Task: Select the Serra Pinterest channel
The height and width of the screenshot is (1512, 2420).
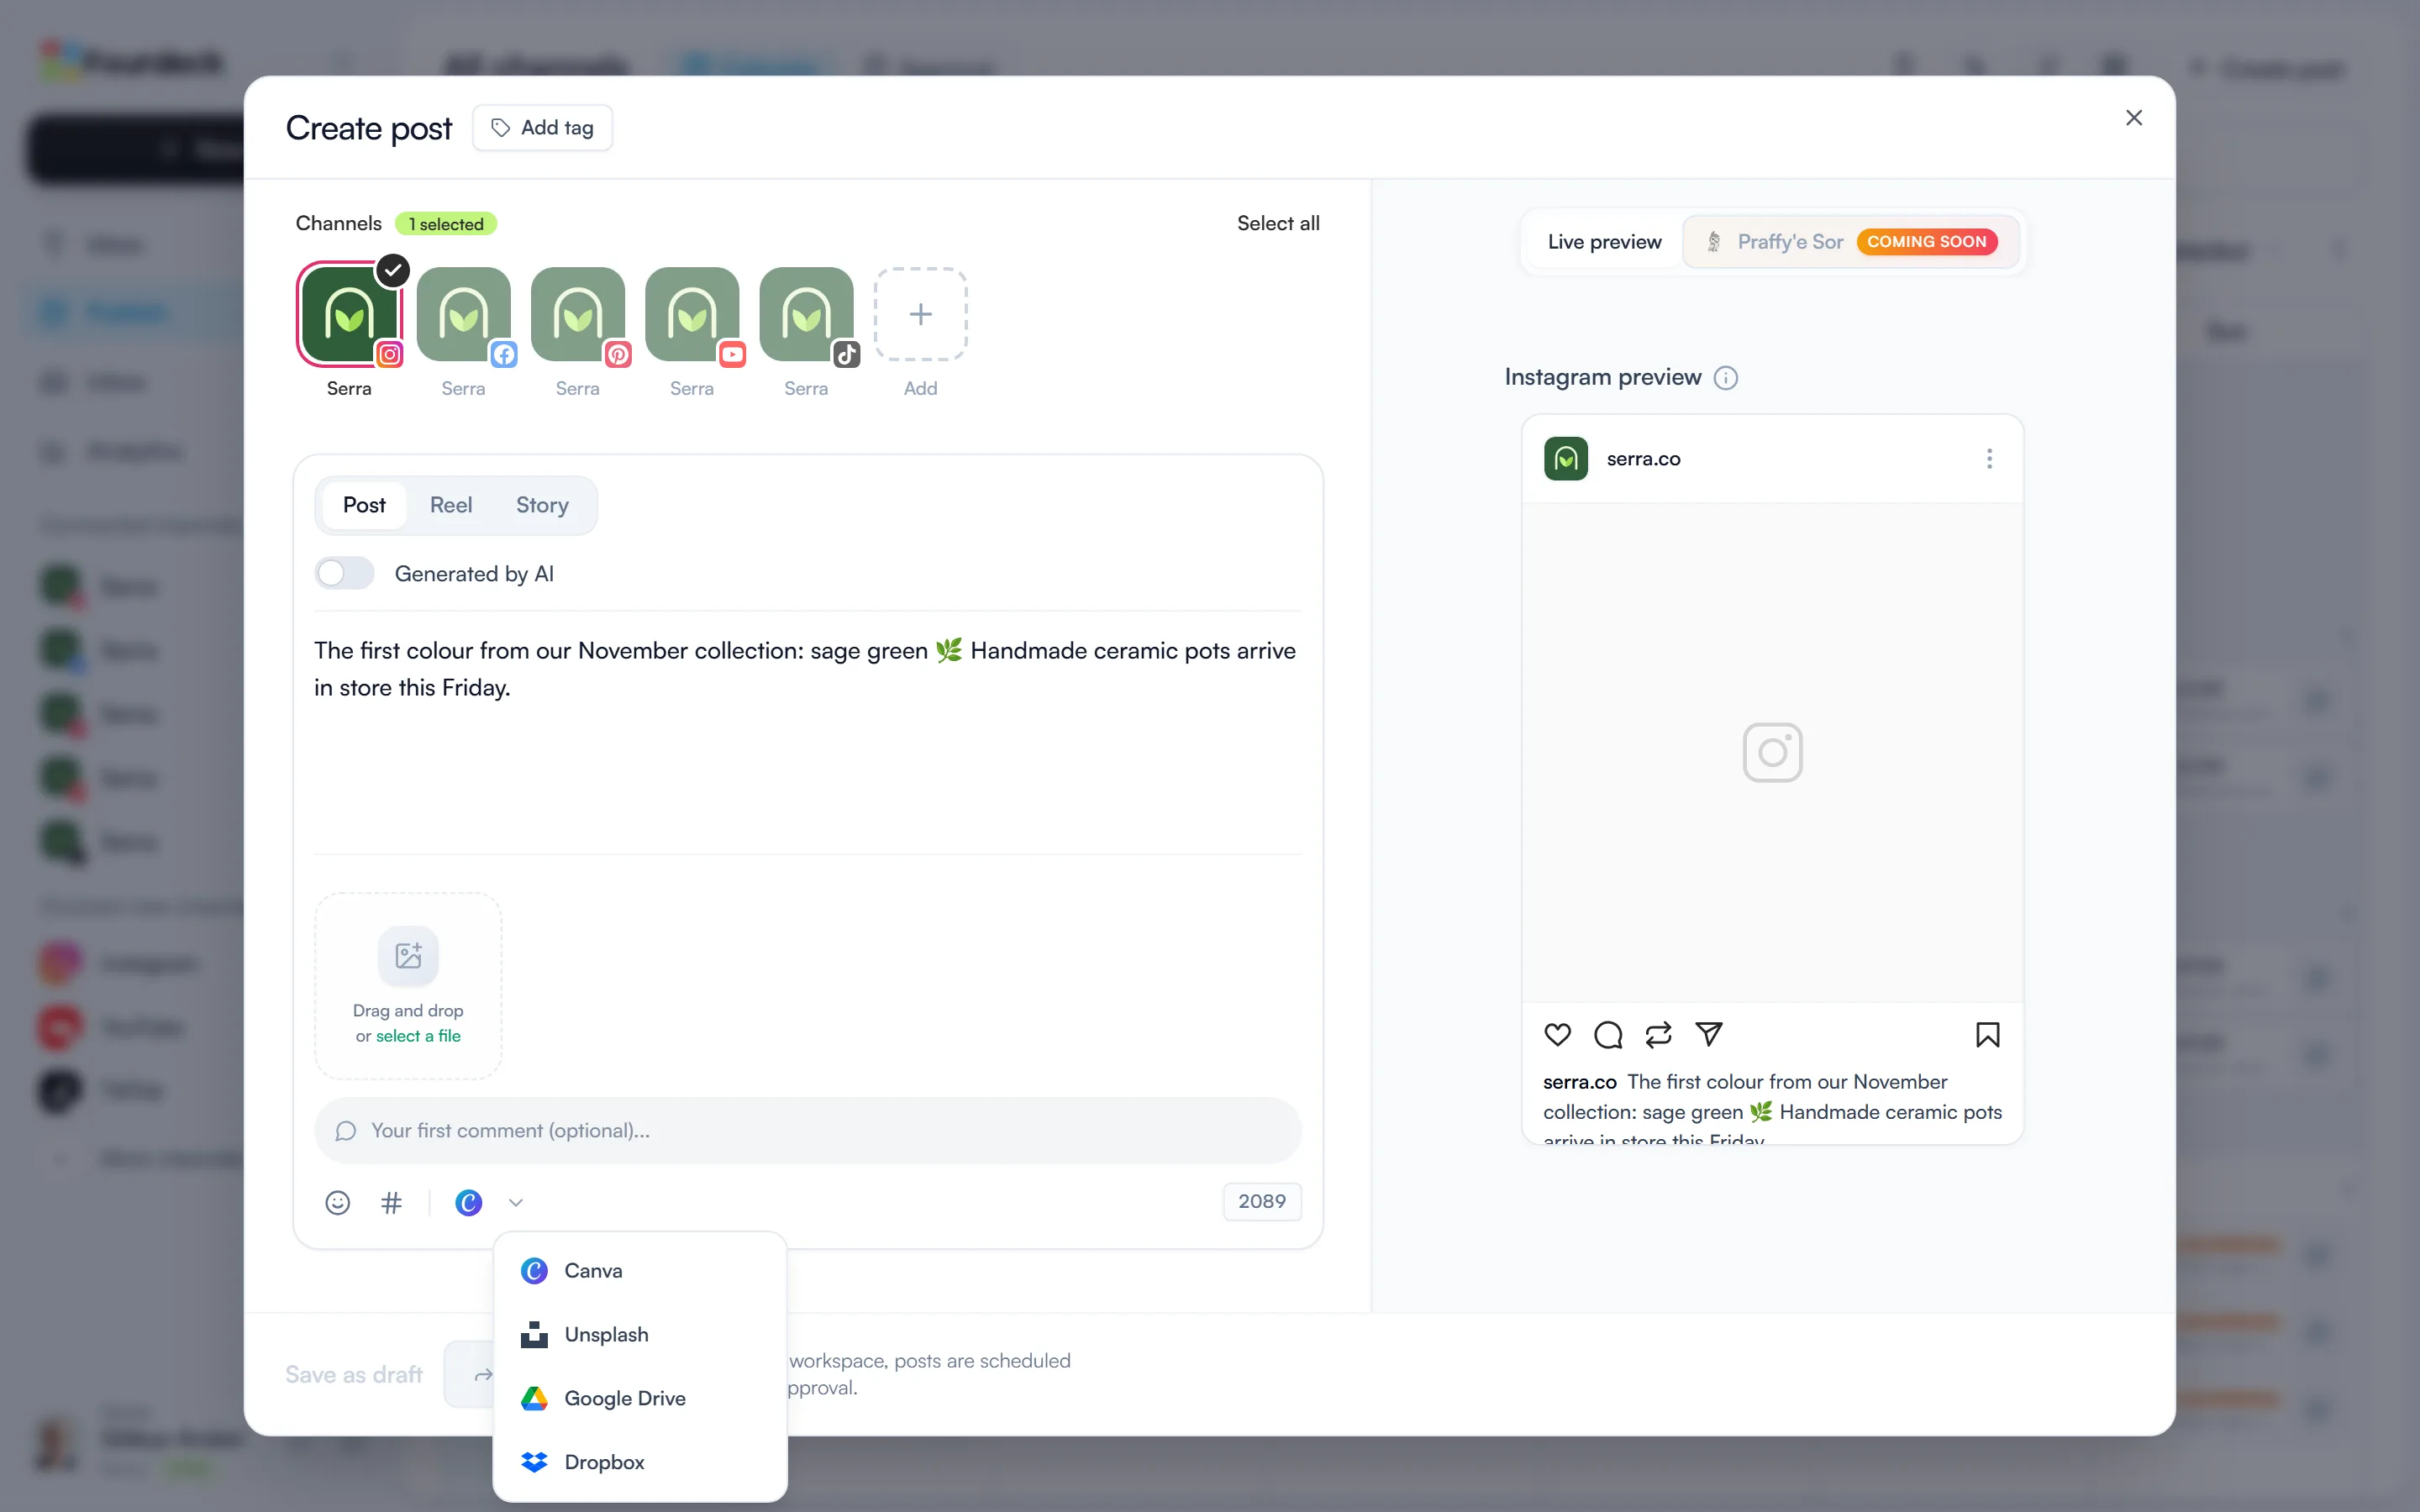Action: pyautogui.click(x=578, y=314)
